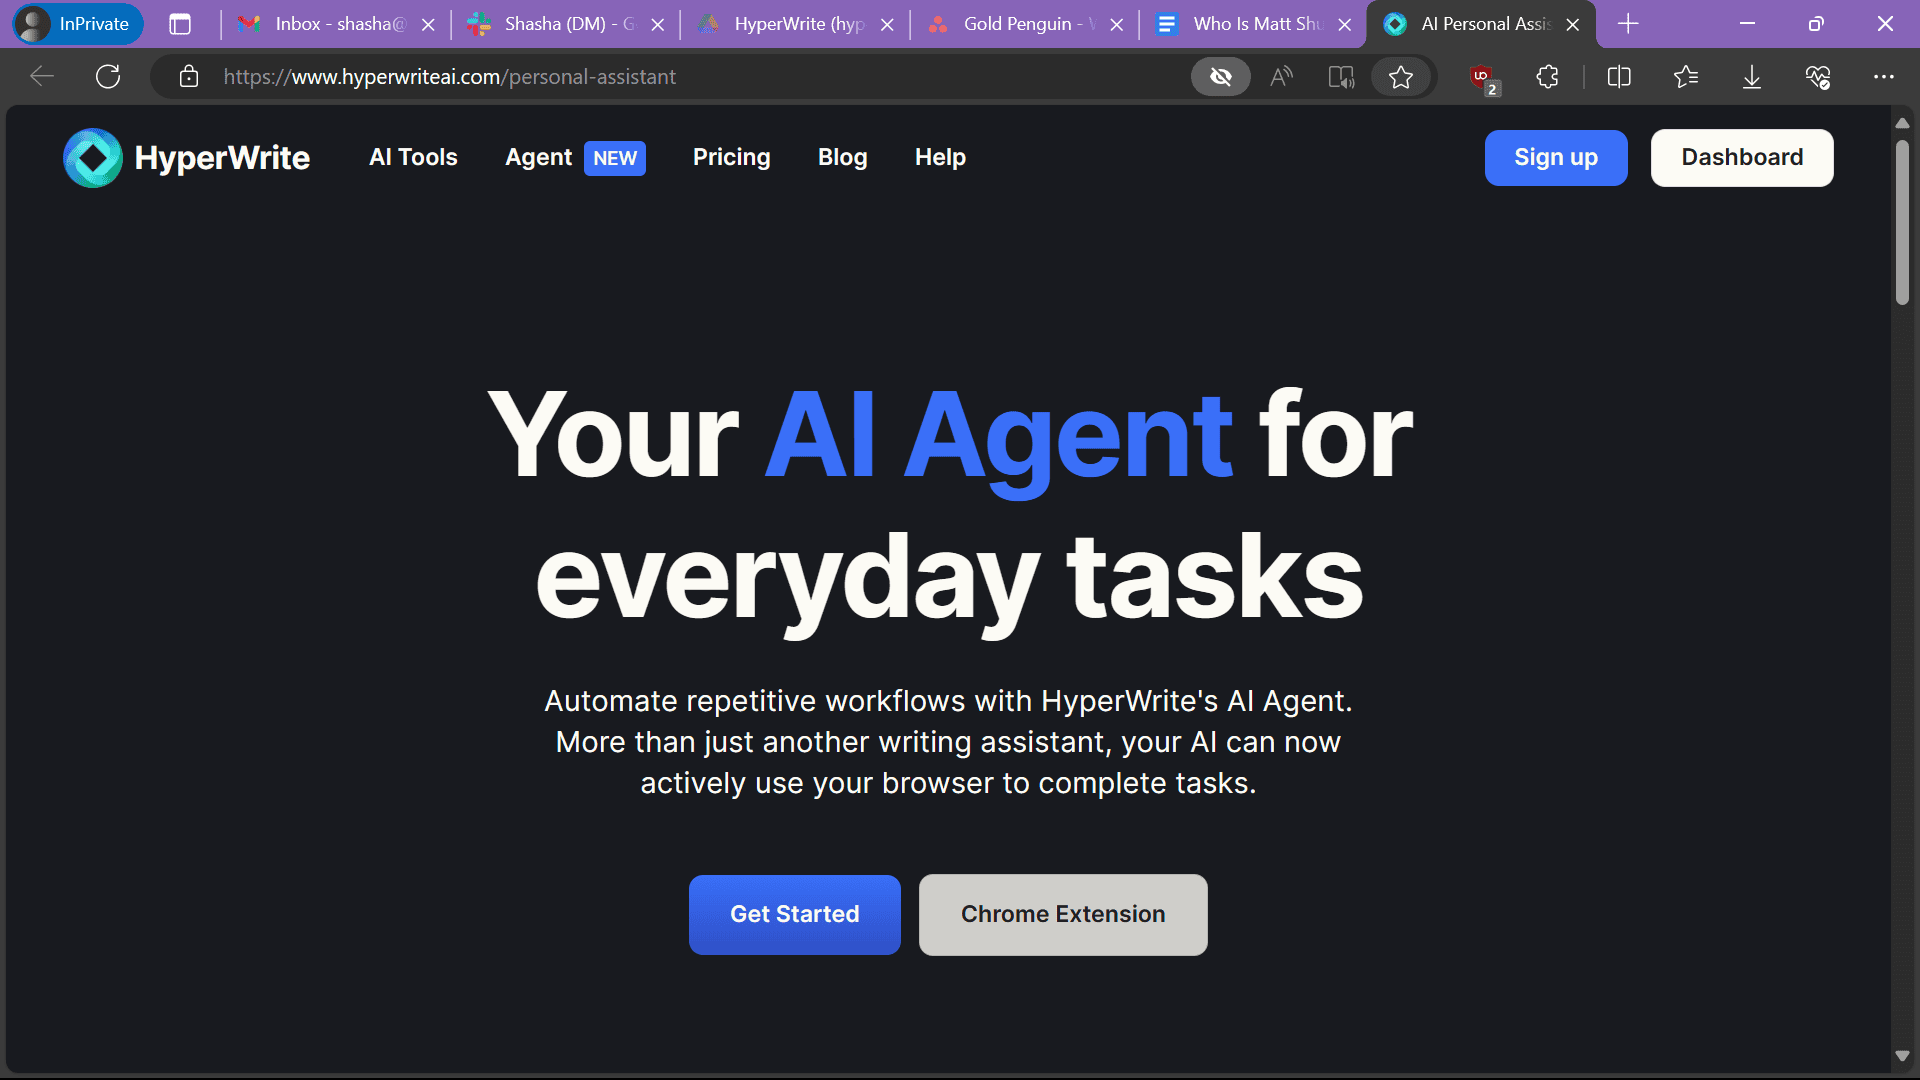Click the Chrome Extension button
Screen dimensions: 1920x1080
pos(1062,914)
